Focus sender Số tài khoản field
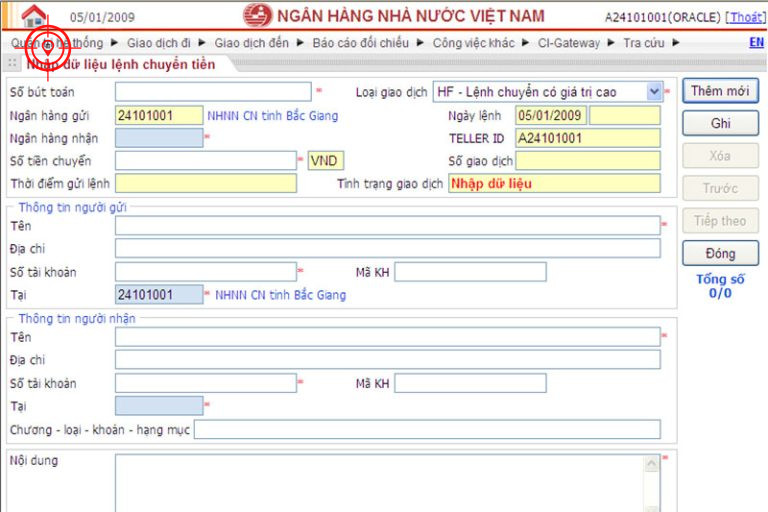The image size is (768, 512). [206, 272]
